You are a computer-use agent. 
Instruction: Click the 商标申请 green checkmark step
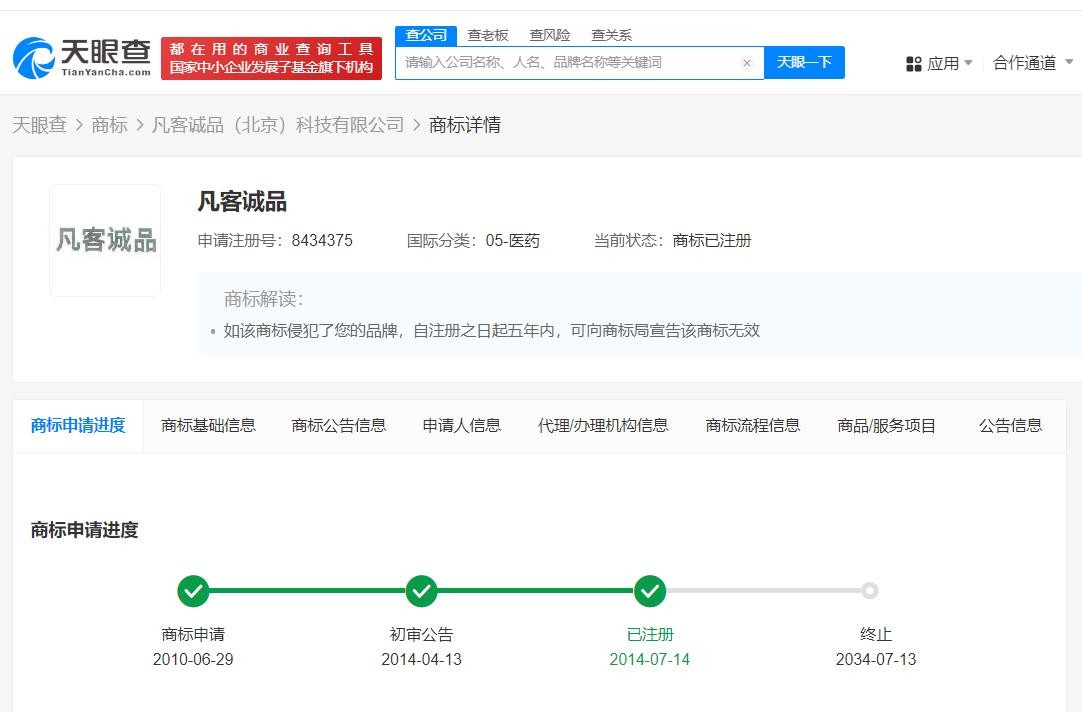pyautogui.click(x=193, y=591)
